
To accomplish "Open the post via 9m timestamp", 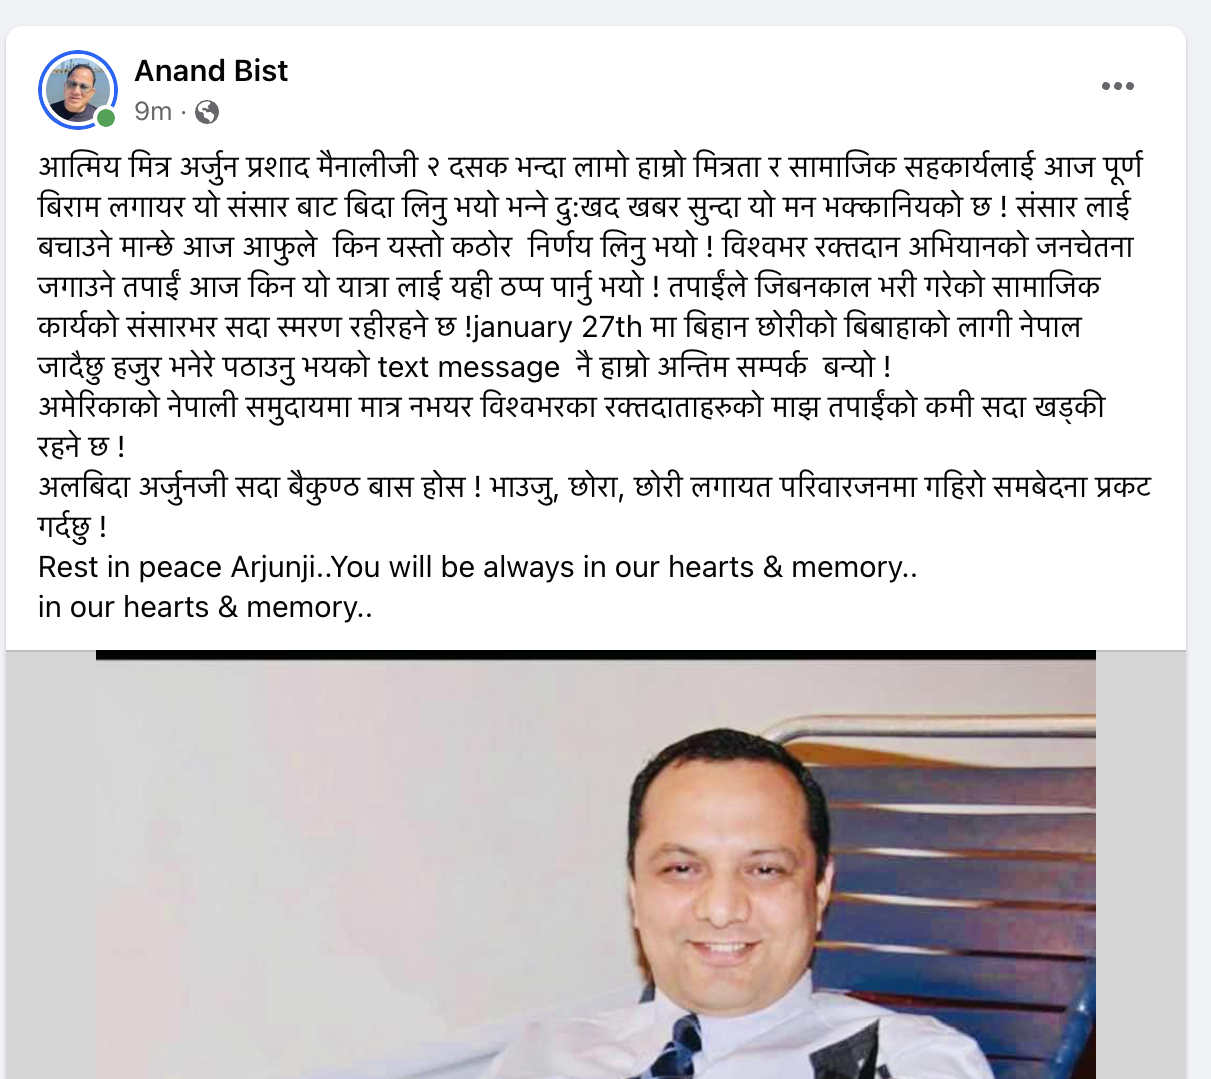I will [153, 111].
